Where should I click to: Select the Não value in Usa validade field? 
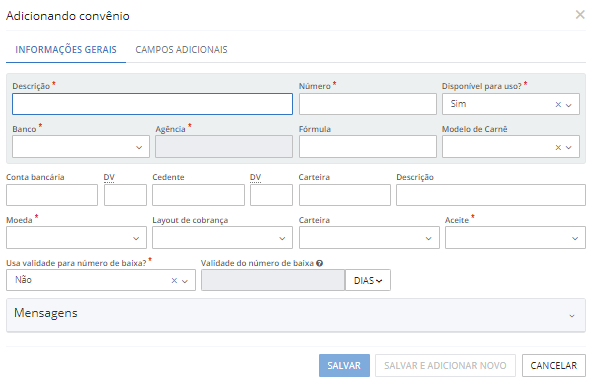pyautogui.click(x=23, y=280)
